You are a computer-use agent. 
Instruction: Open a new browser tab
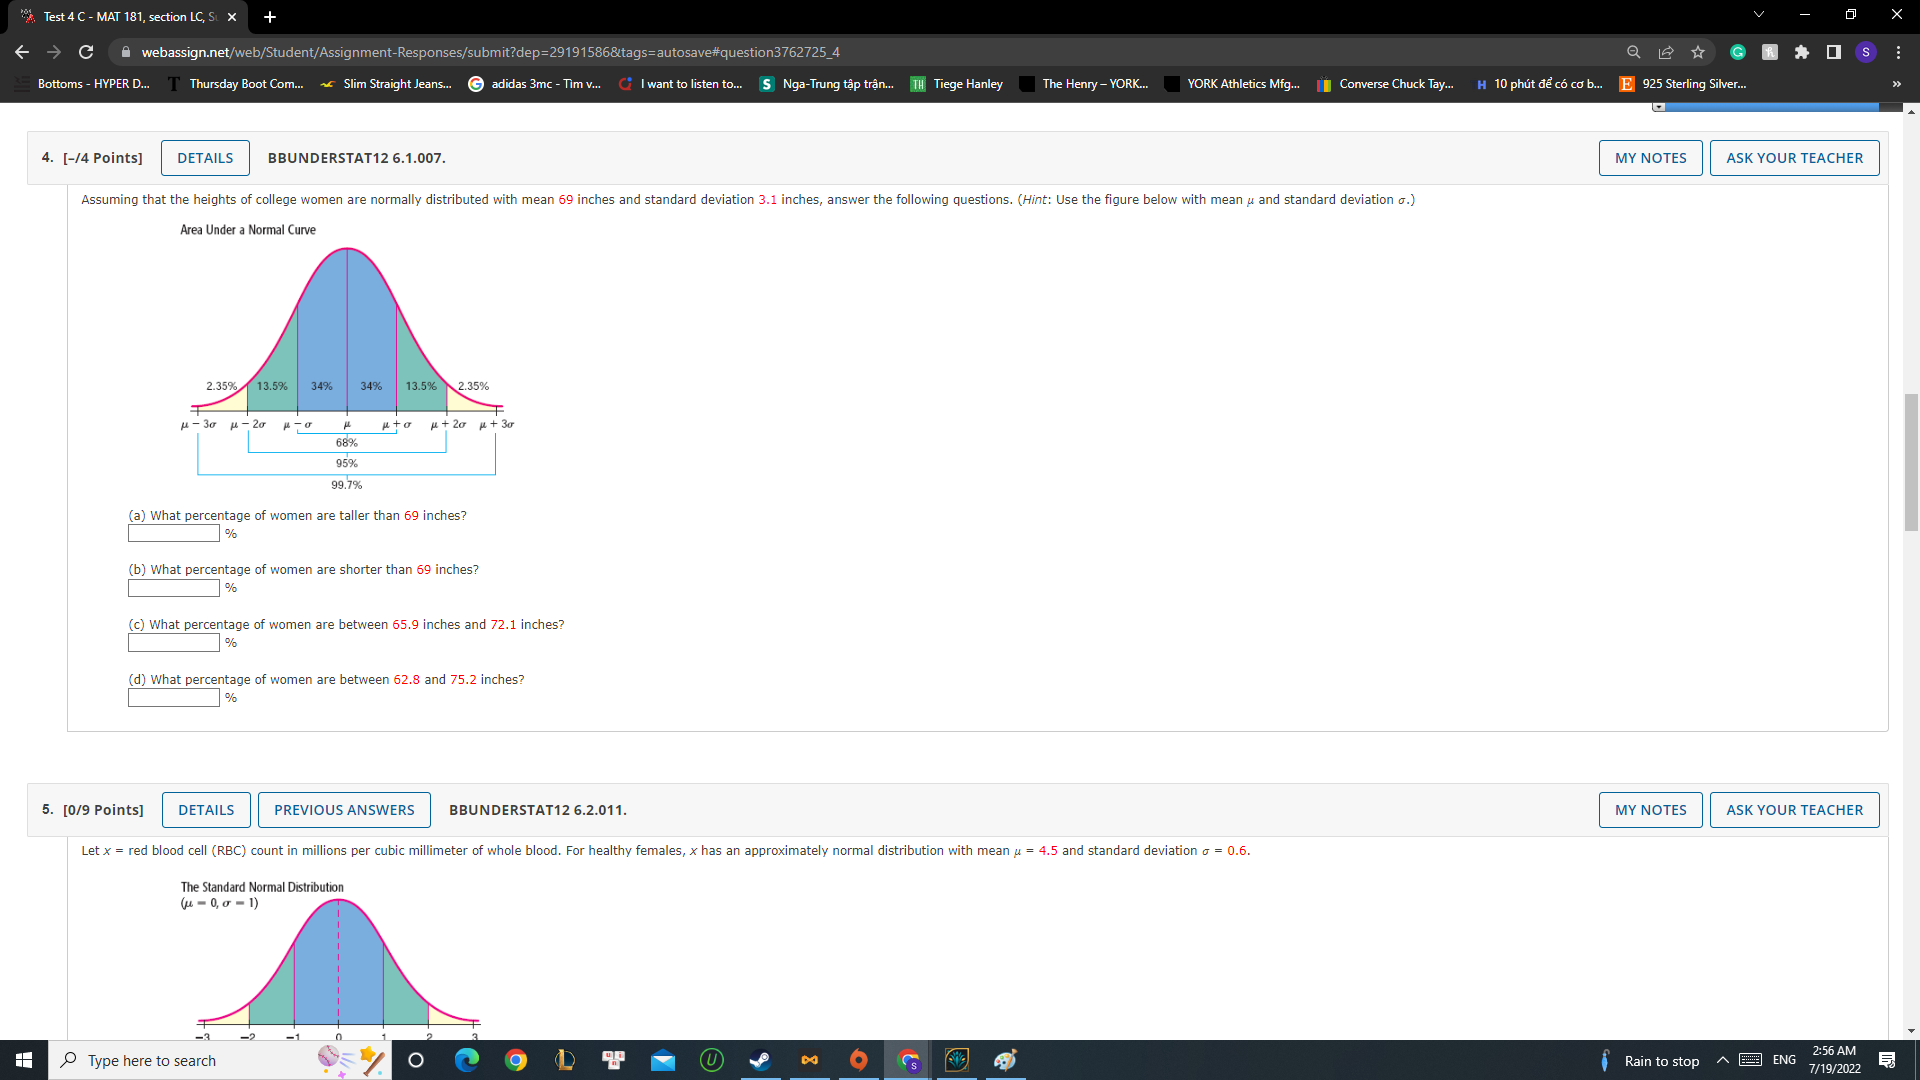(x=270, y=17)
